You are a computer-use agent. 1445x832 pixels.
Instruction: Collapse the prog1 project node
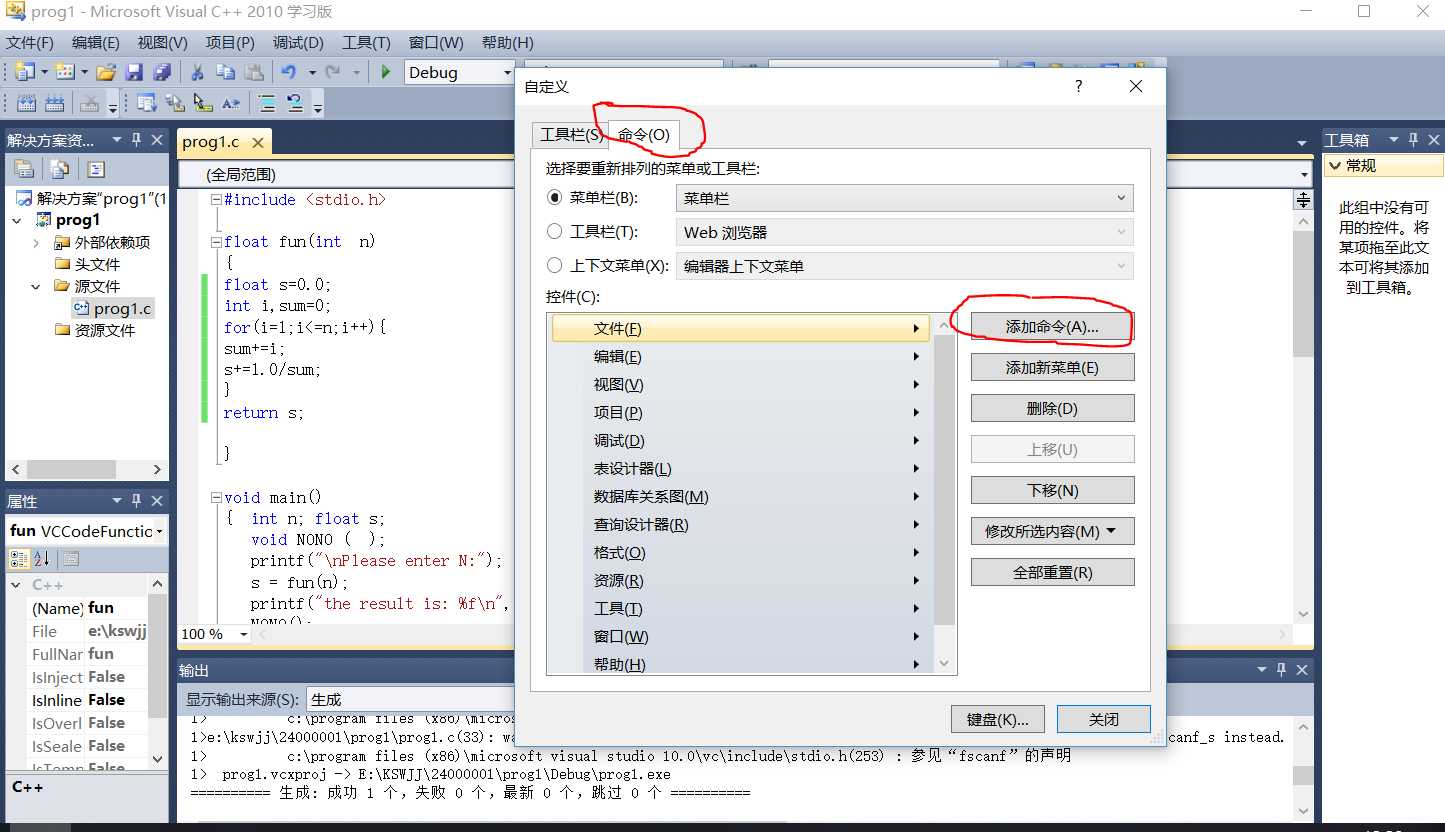coord(17,220)
